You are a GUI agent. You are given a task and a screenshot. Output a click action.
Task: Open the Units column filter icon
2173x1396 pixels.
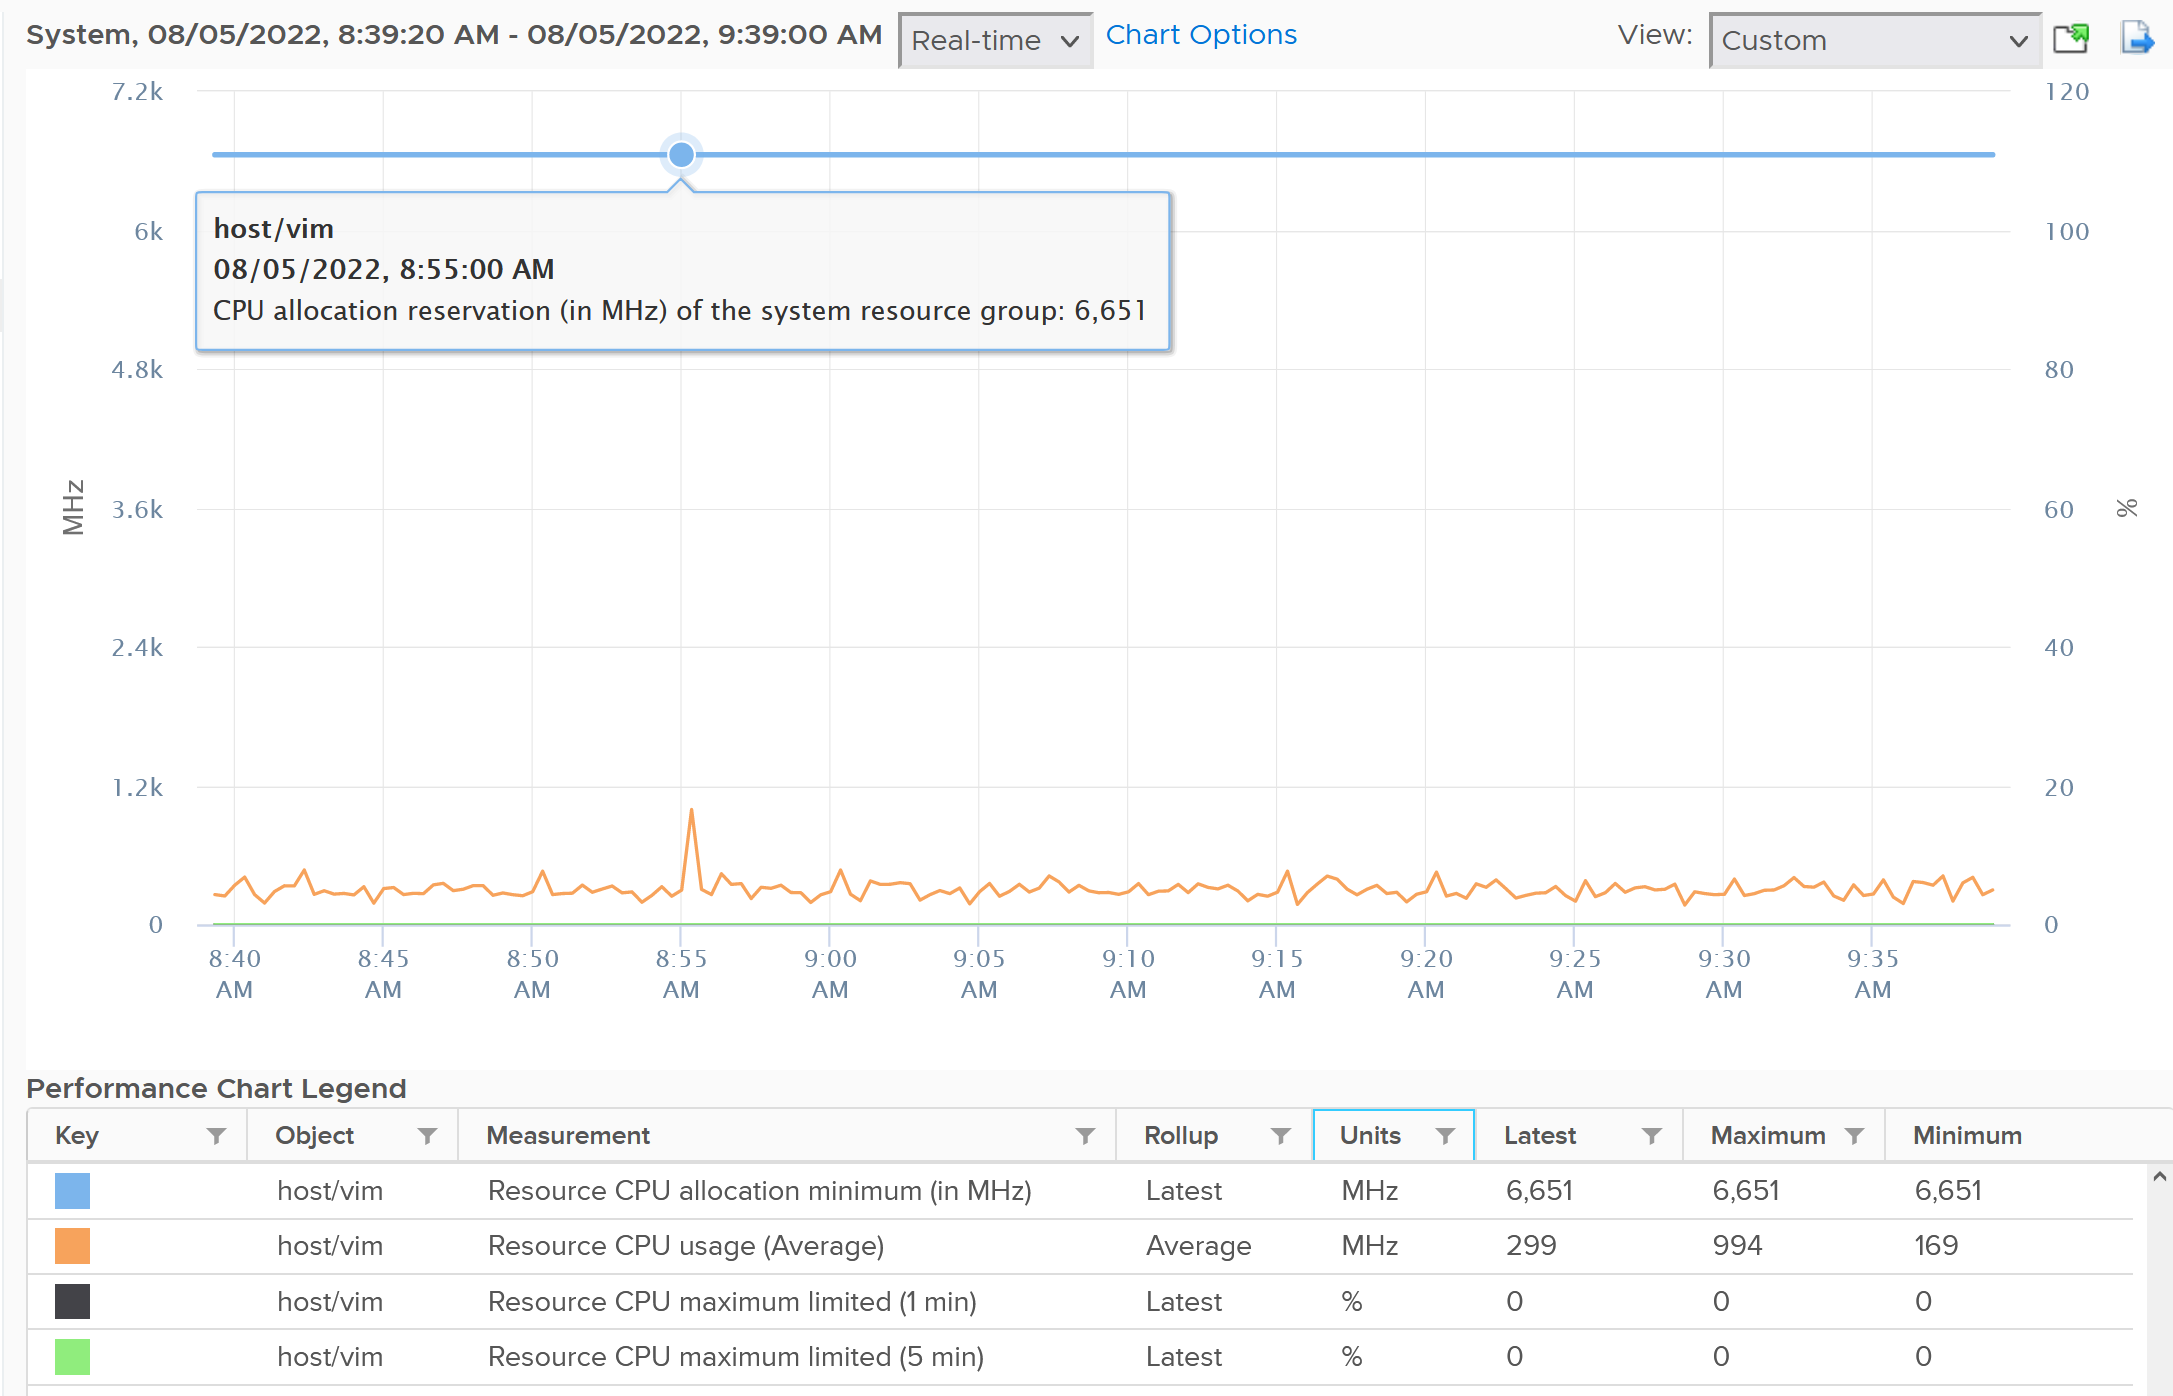(x=1445, y=1136)
